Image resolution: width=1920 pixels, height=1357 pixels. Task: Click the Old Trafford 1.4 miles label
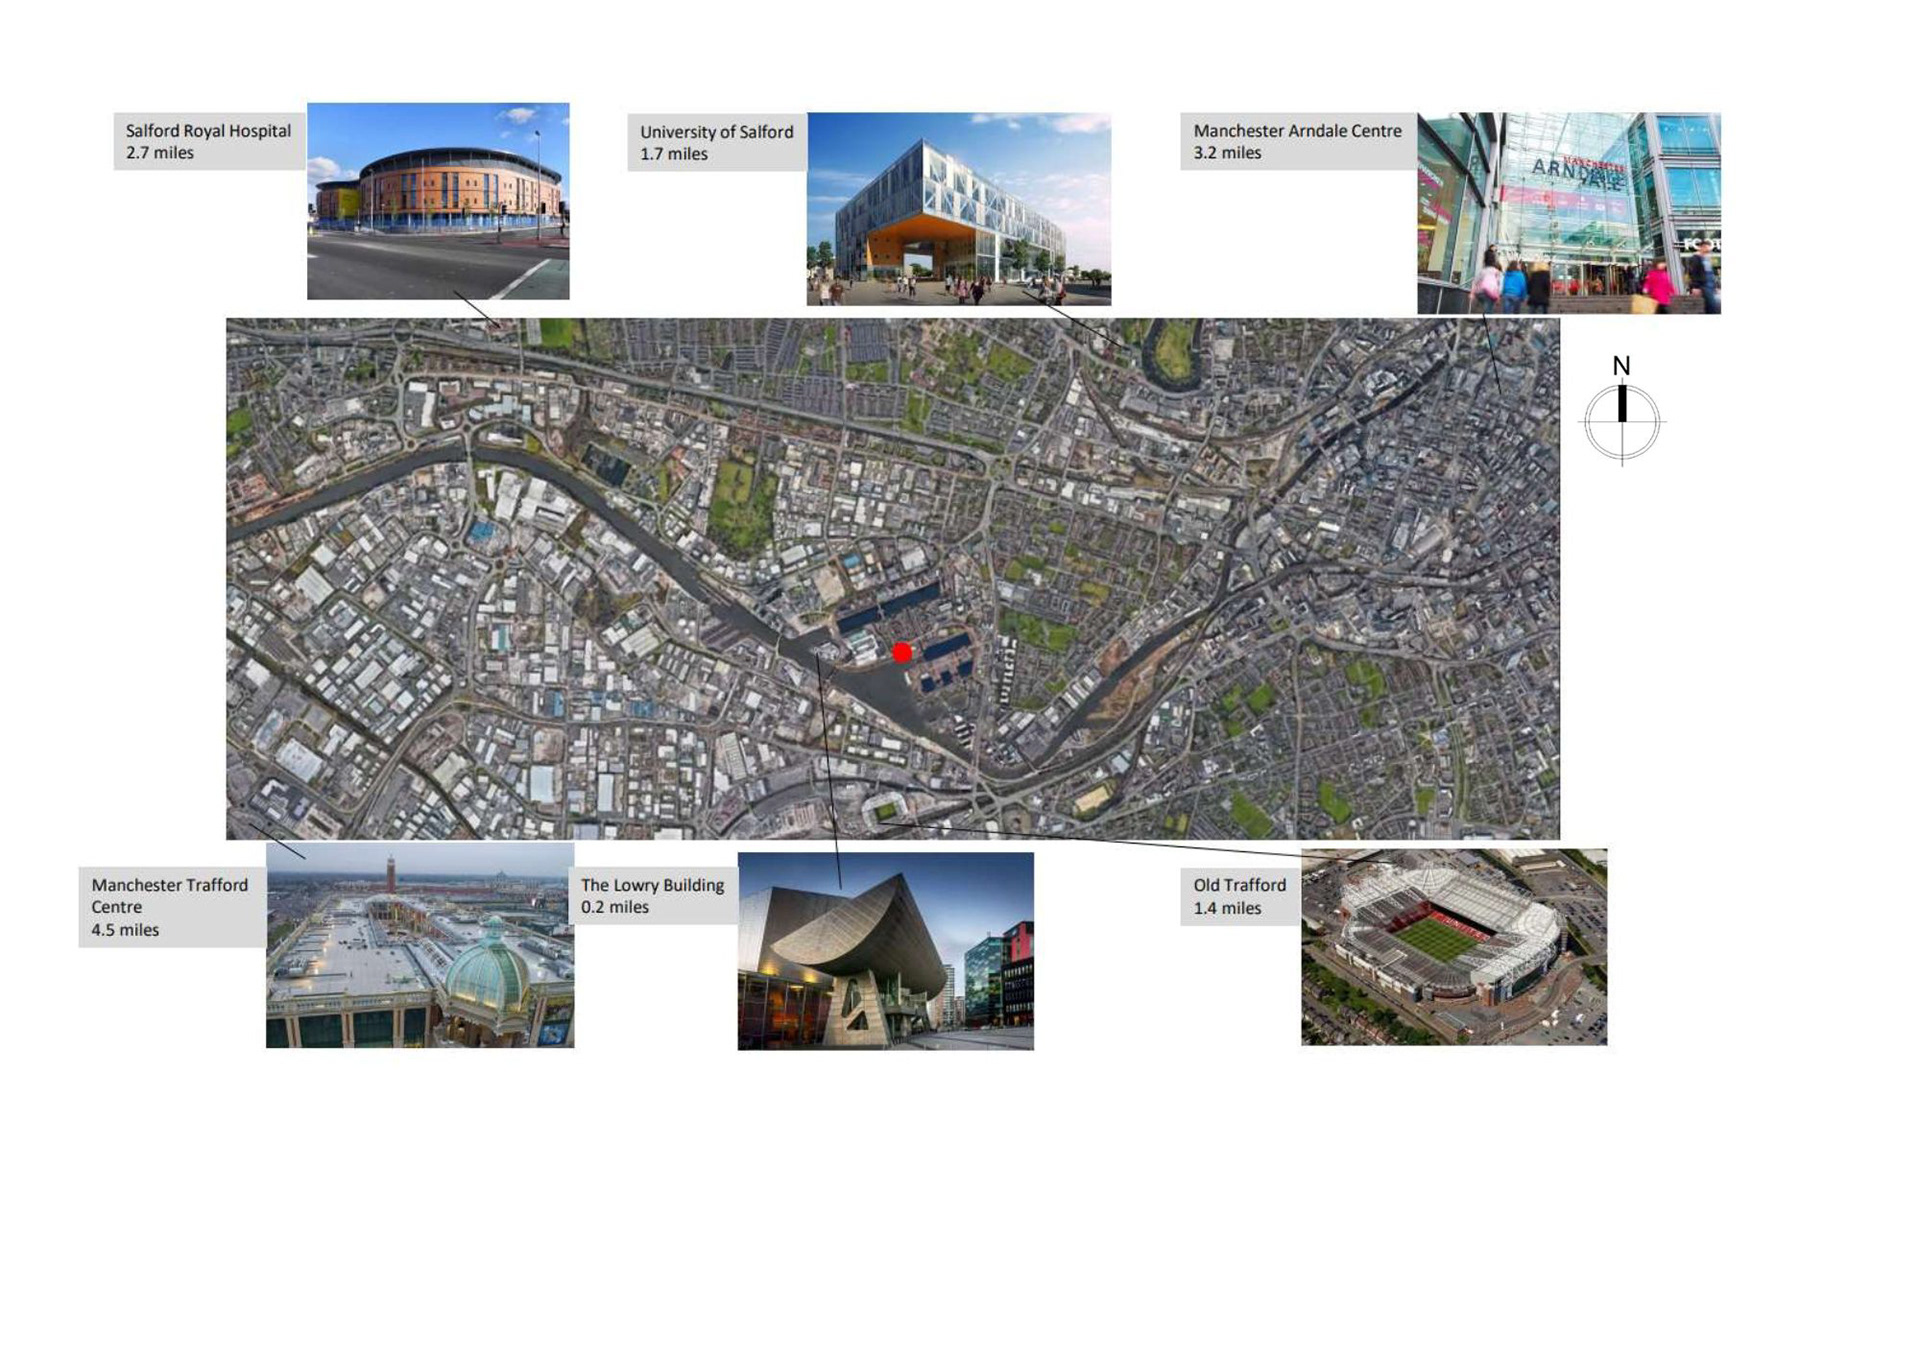click(1239, 896)
